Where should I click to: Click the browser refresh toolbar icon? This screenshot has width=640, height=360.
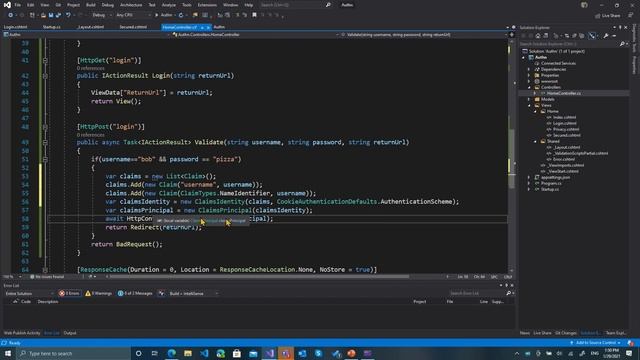181,15
